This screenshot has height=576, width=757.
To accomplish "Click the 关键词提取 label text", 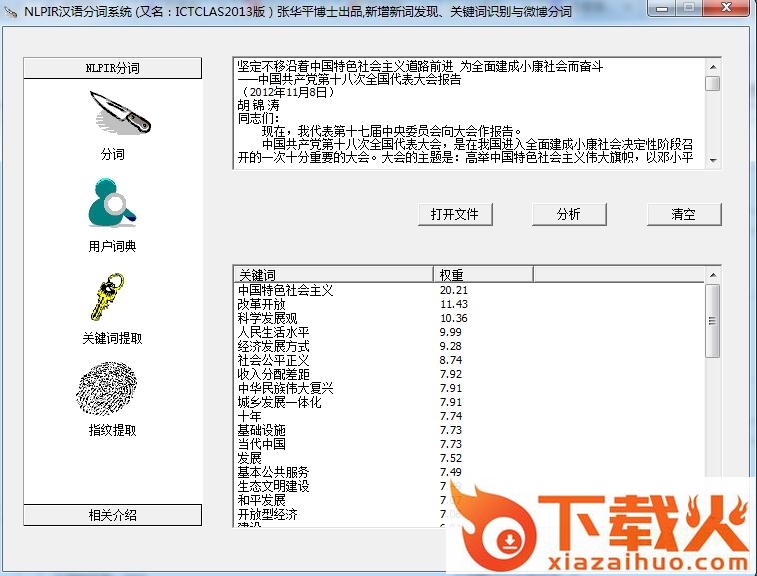I will click(x=112, y=338).
